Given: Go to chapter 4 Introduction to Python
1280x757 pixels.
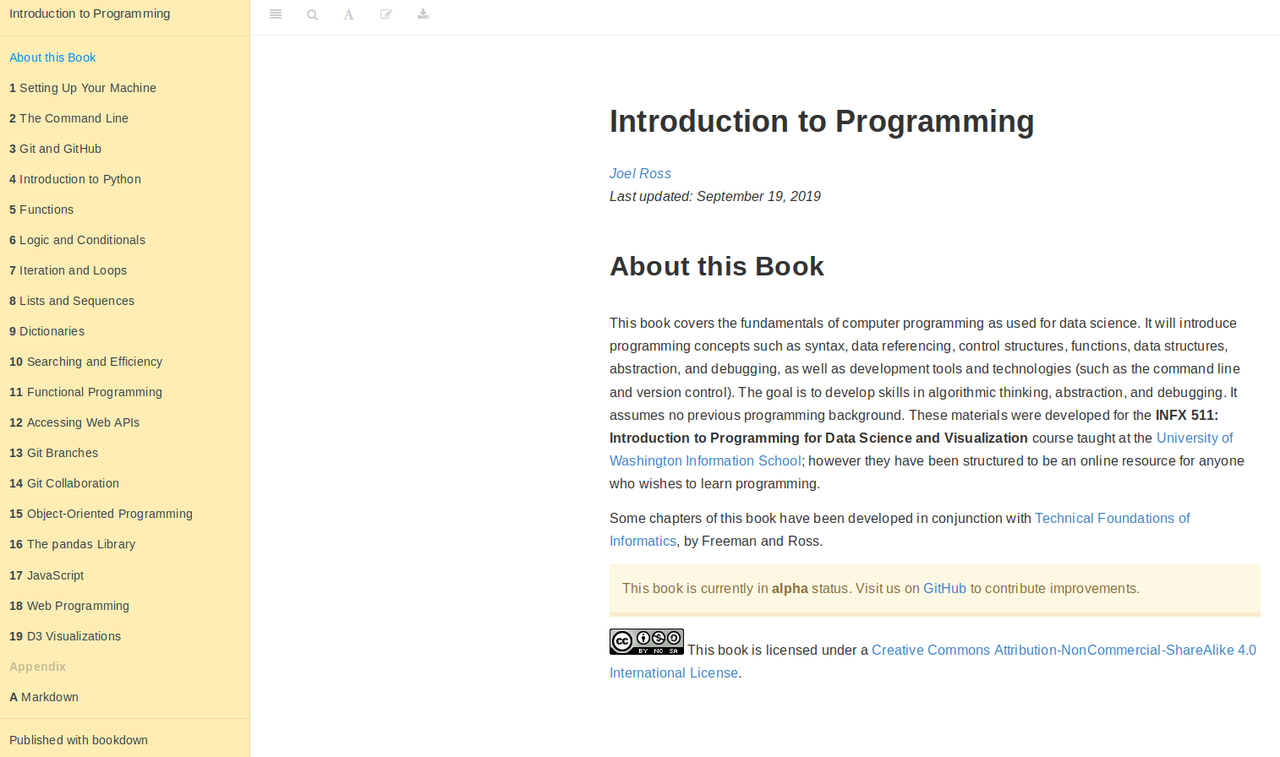Looking at the screenshot, I should 75,179.
